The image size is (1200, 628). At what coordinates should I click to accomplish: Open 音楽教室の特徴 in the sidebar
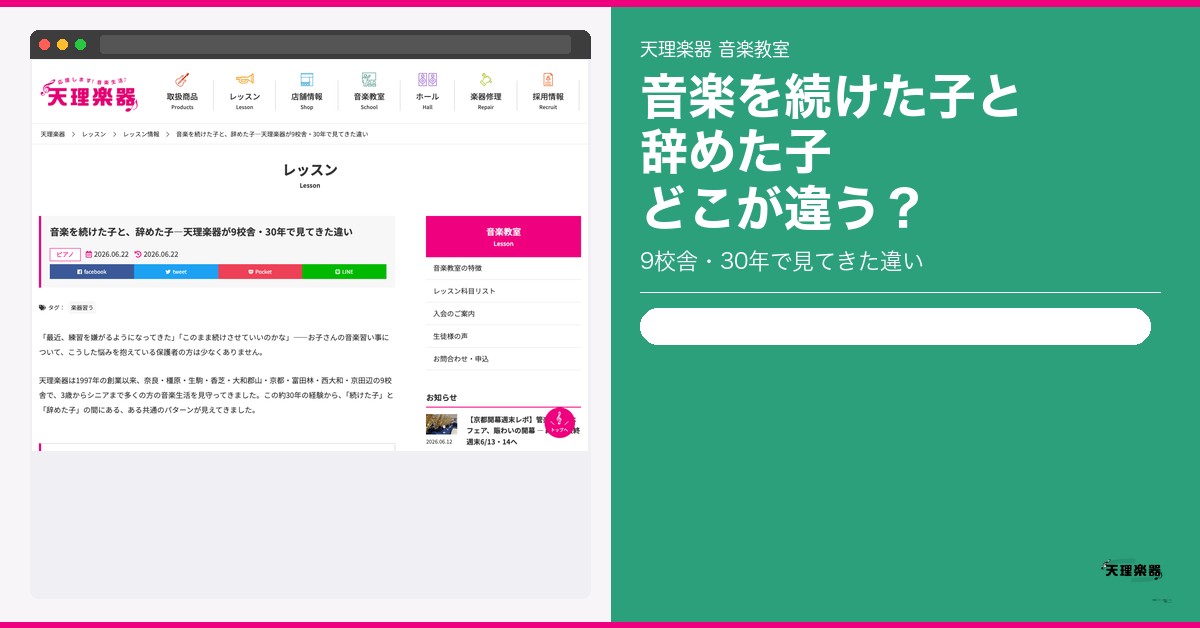pos(503,268)
